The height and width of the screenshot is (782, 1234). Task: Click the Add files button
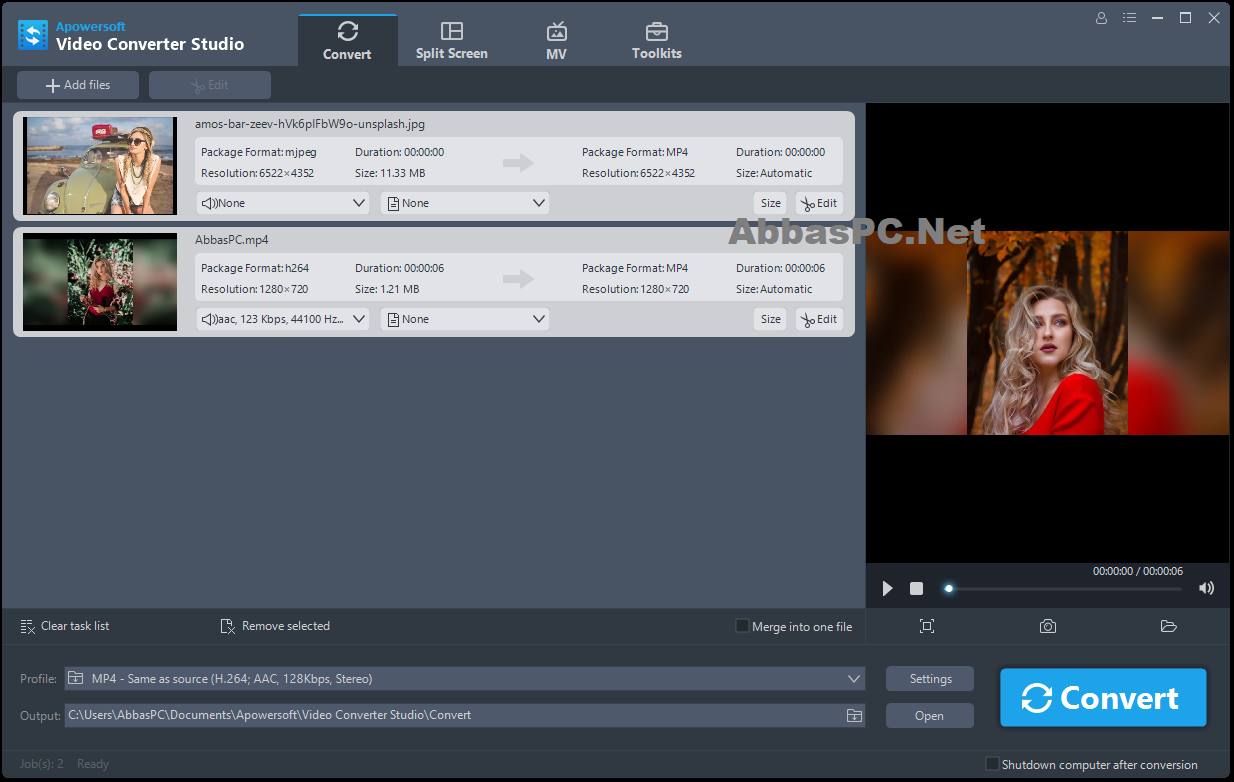[x=78, y=85]
